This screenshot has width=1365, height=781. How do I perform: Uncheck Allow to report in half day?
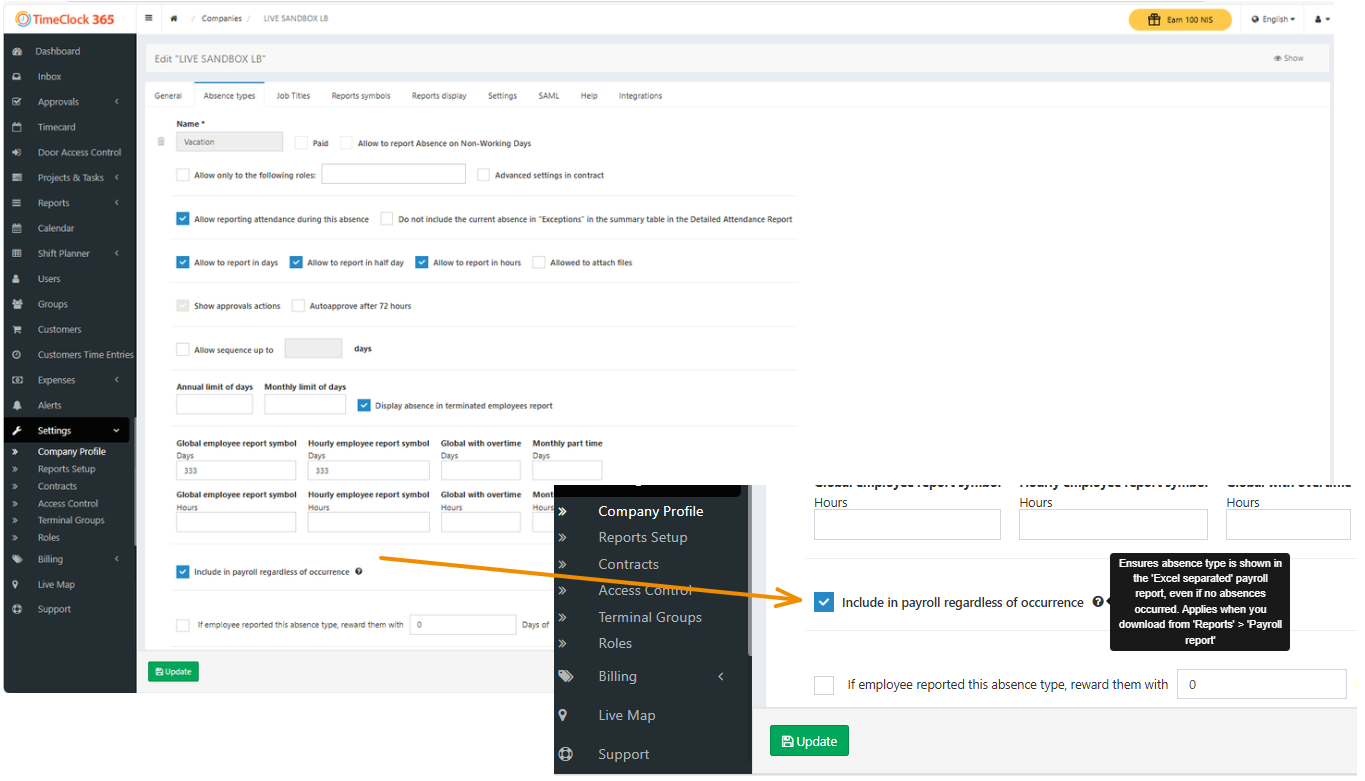(296, 263)
